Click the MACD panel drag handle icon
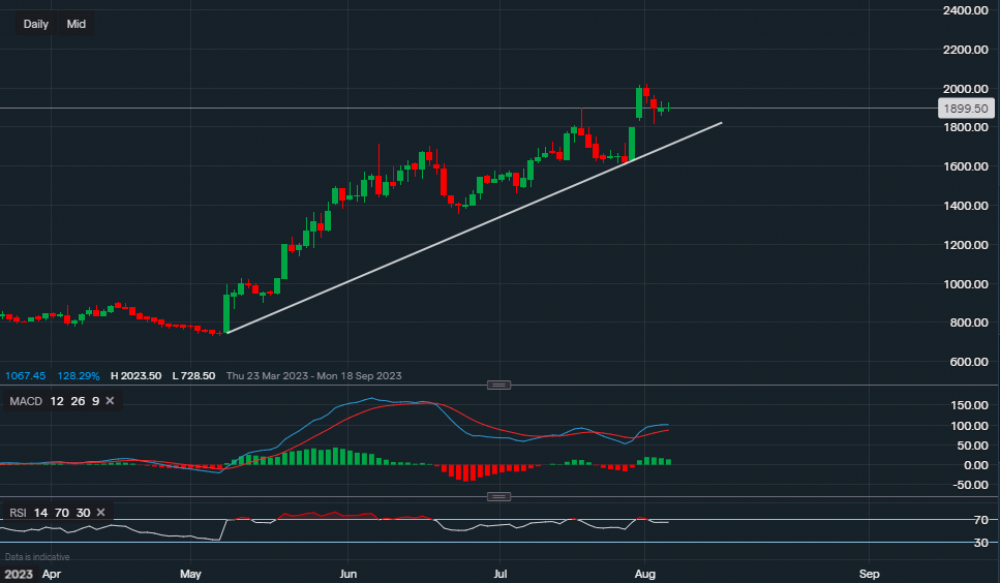1000x583 pixels. (498, 384)
